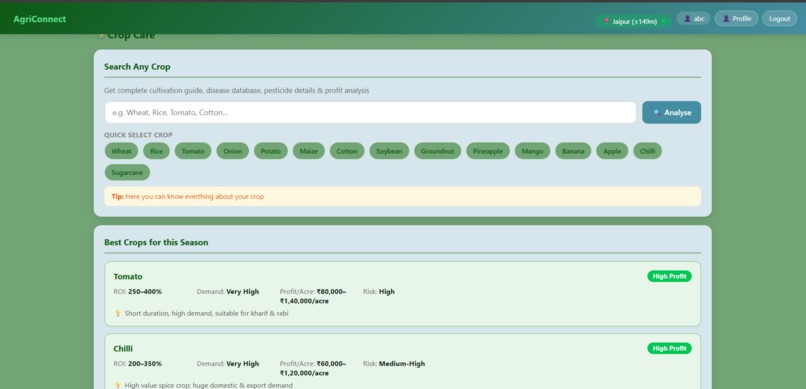
Task: Click the 'Search Any Crop' heading
Action: pos(137,67)
